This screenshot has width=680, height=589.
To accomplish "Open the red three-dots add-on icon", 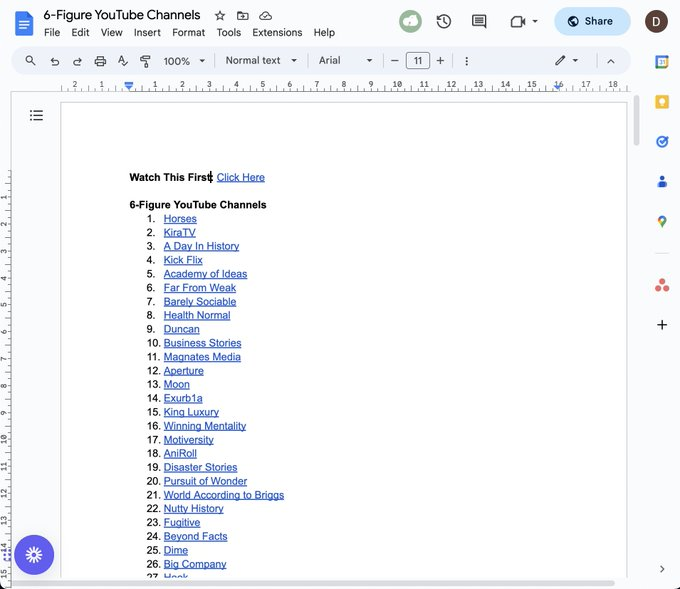I will click(x=662, y=285).
